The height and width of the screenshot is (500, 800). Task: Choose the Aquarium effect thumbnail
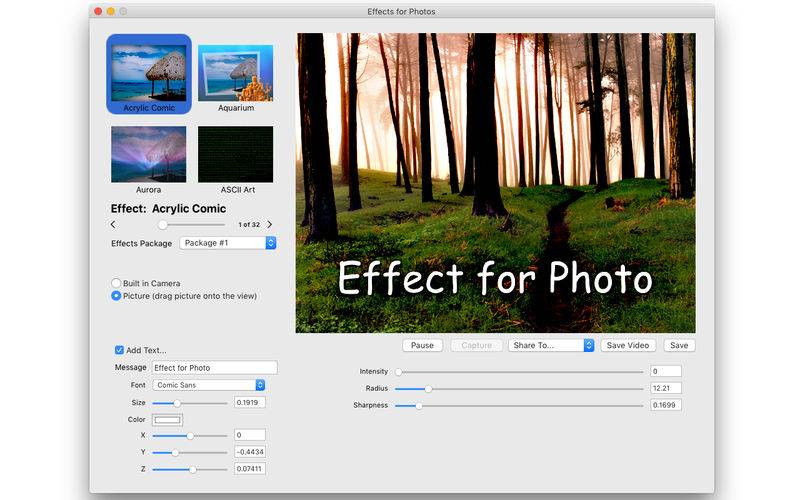pos(235,73)
